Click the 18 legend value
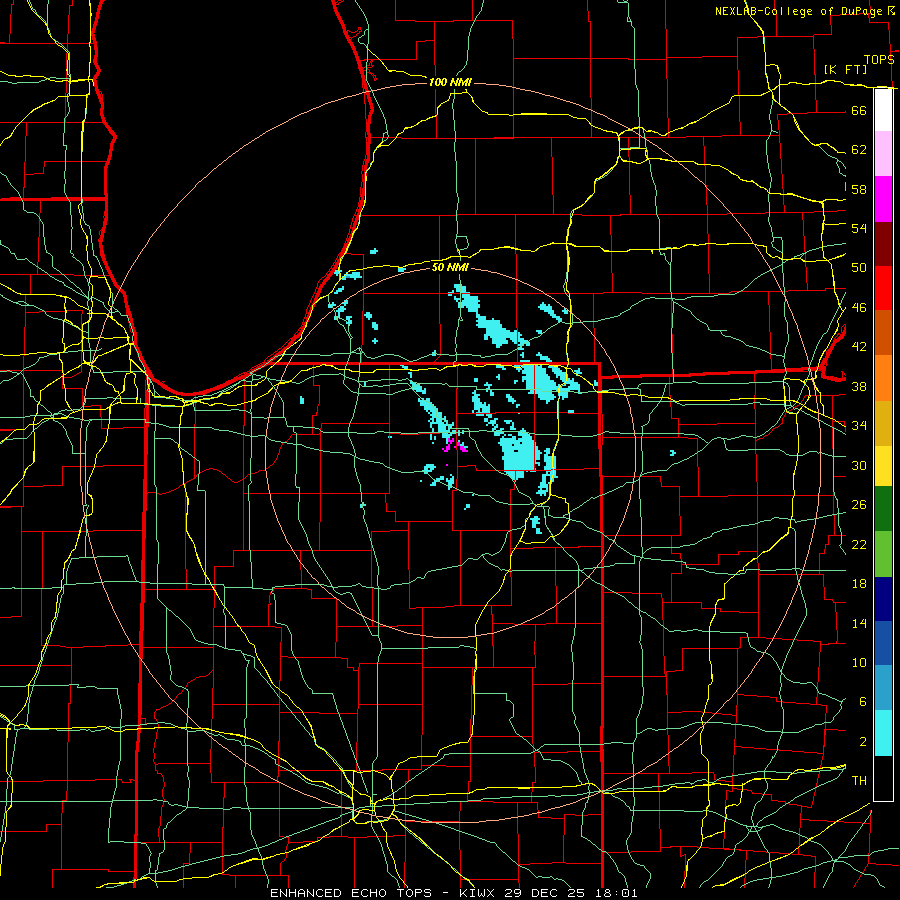The height and width of the screenshot is (900, 900). (859, 584)
